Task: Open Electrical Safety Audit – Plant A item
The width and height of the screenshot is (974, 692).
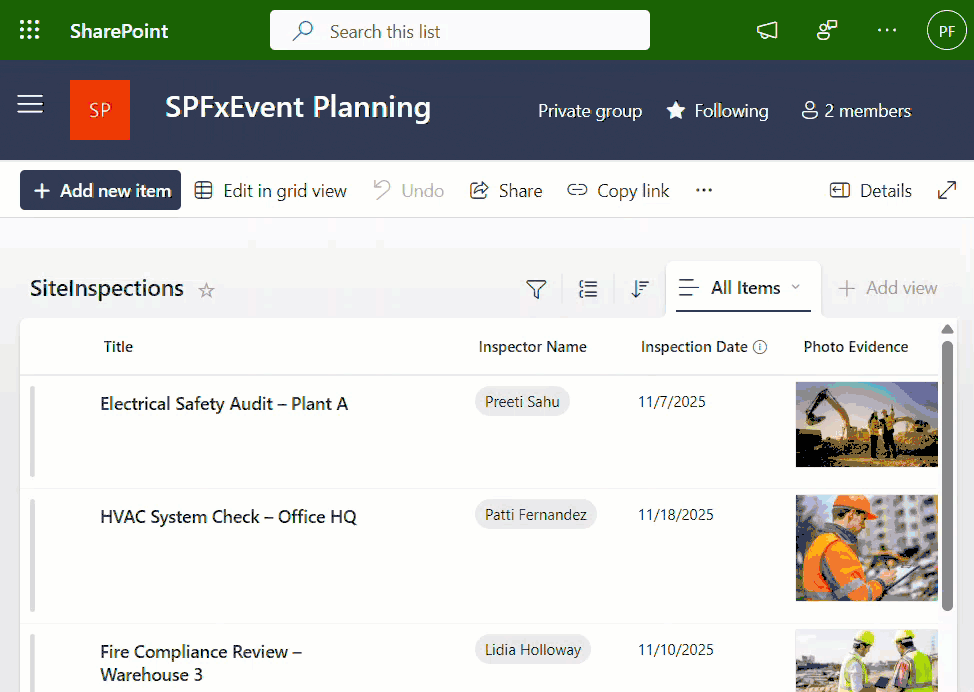Action: click(224, 404)
